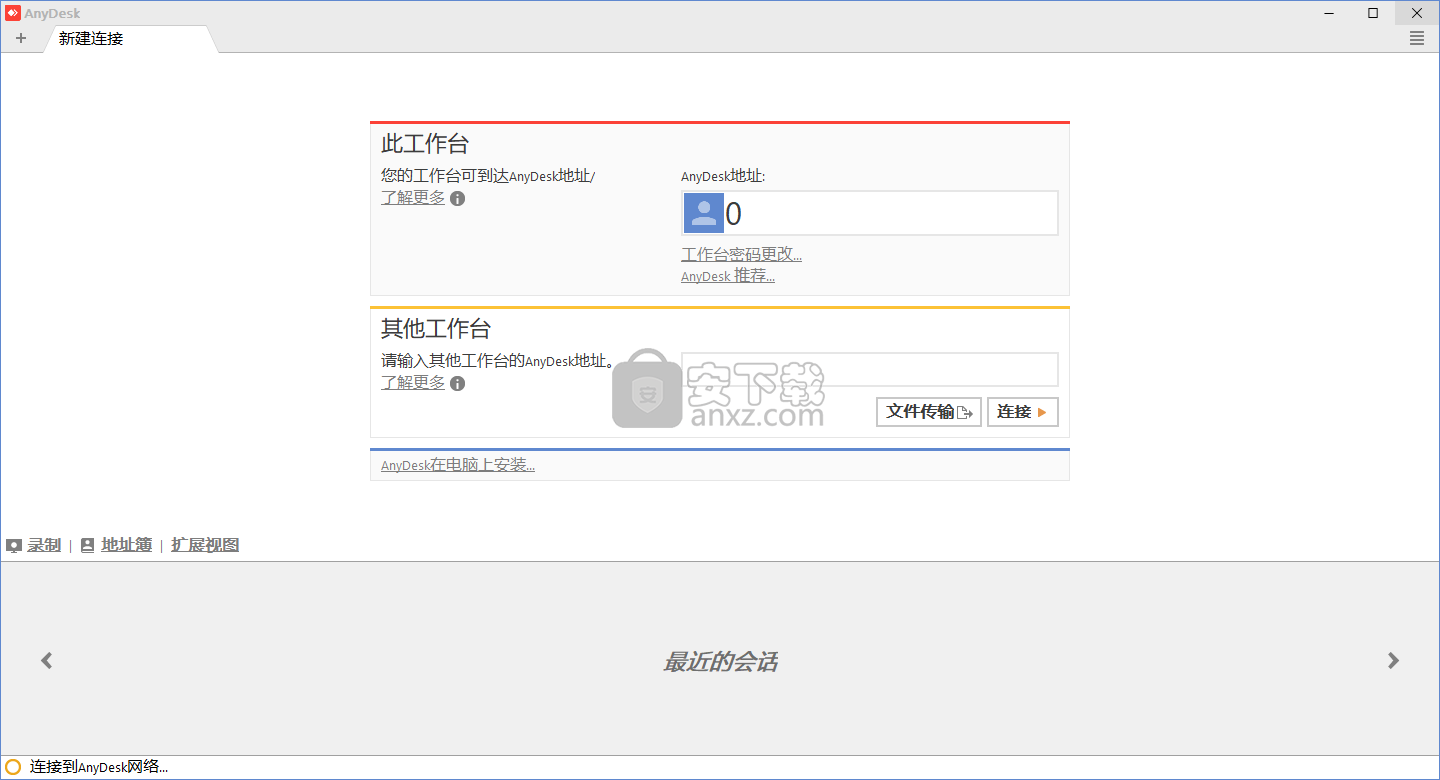
Task: Click info icon beside 此工作台 了解更多
Action: [457, 199]
